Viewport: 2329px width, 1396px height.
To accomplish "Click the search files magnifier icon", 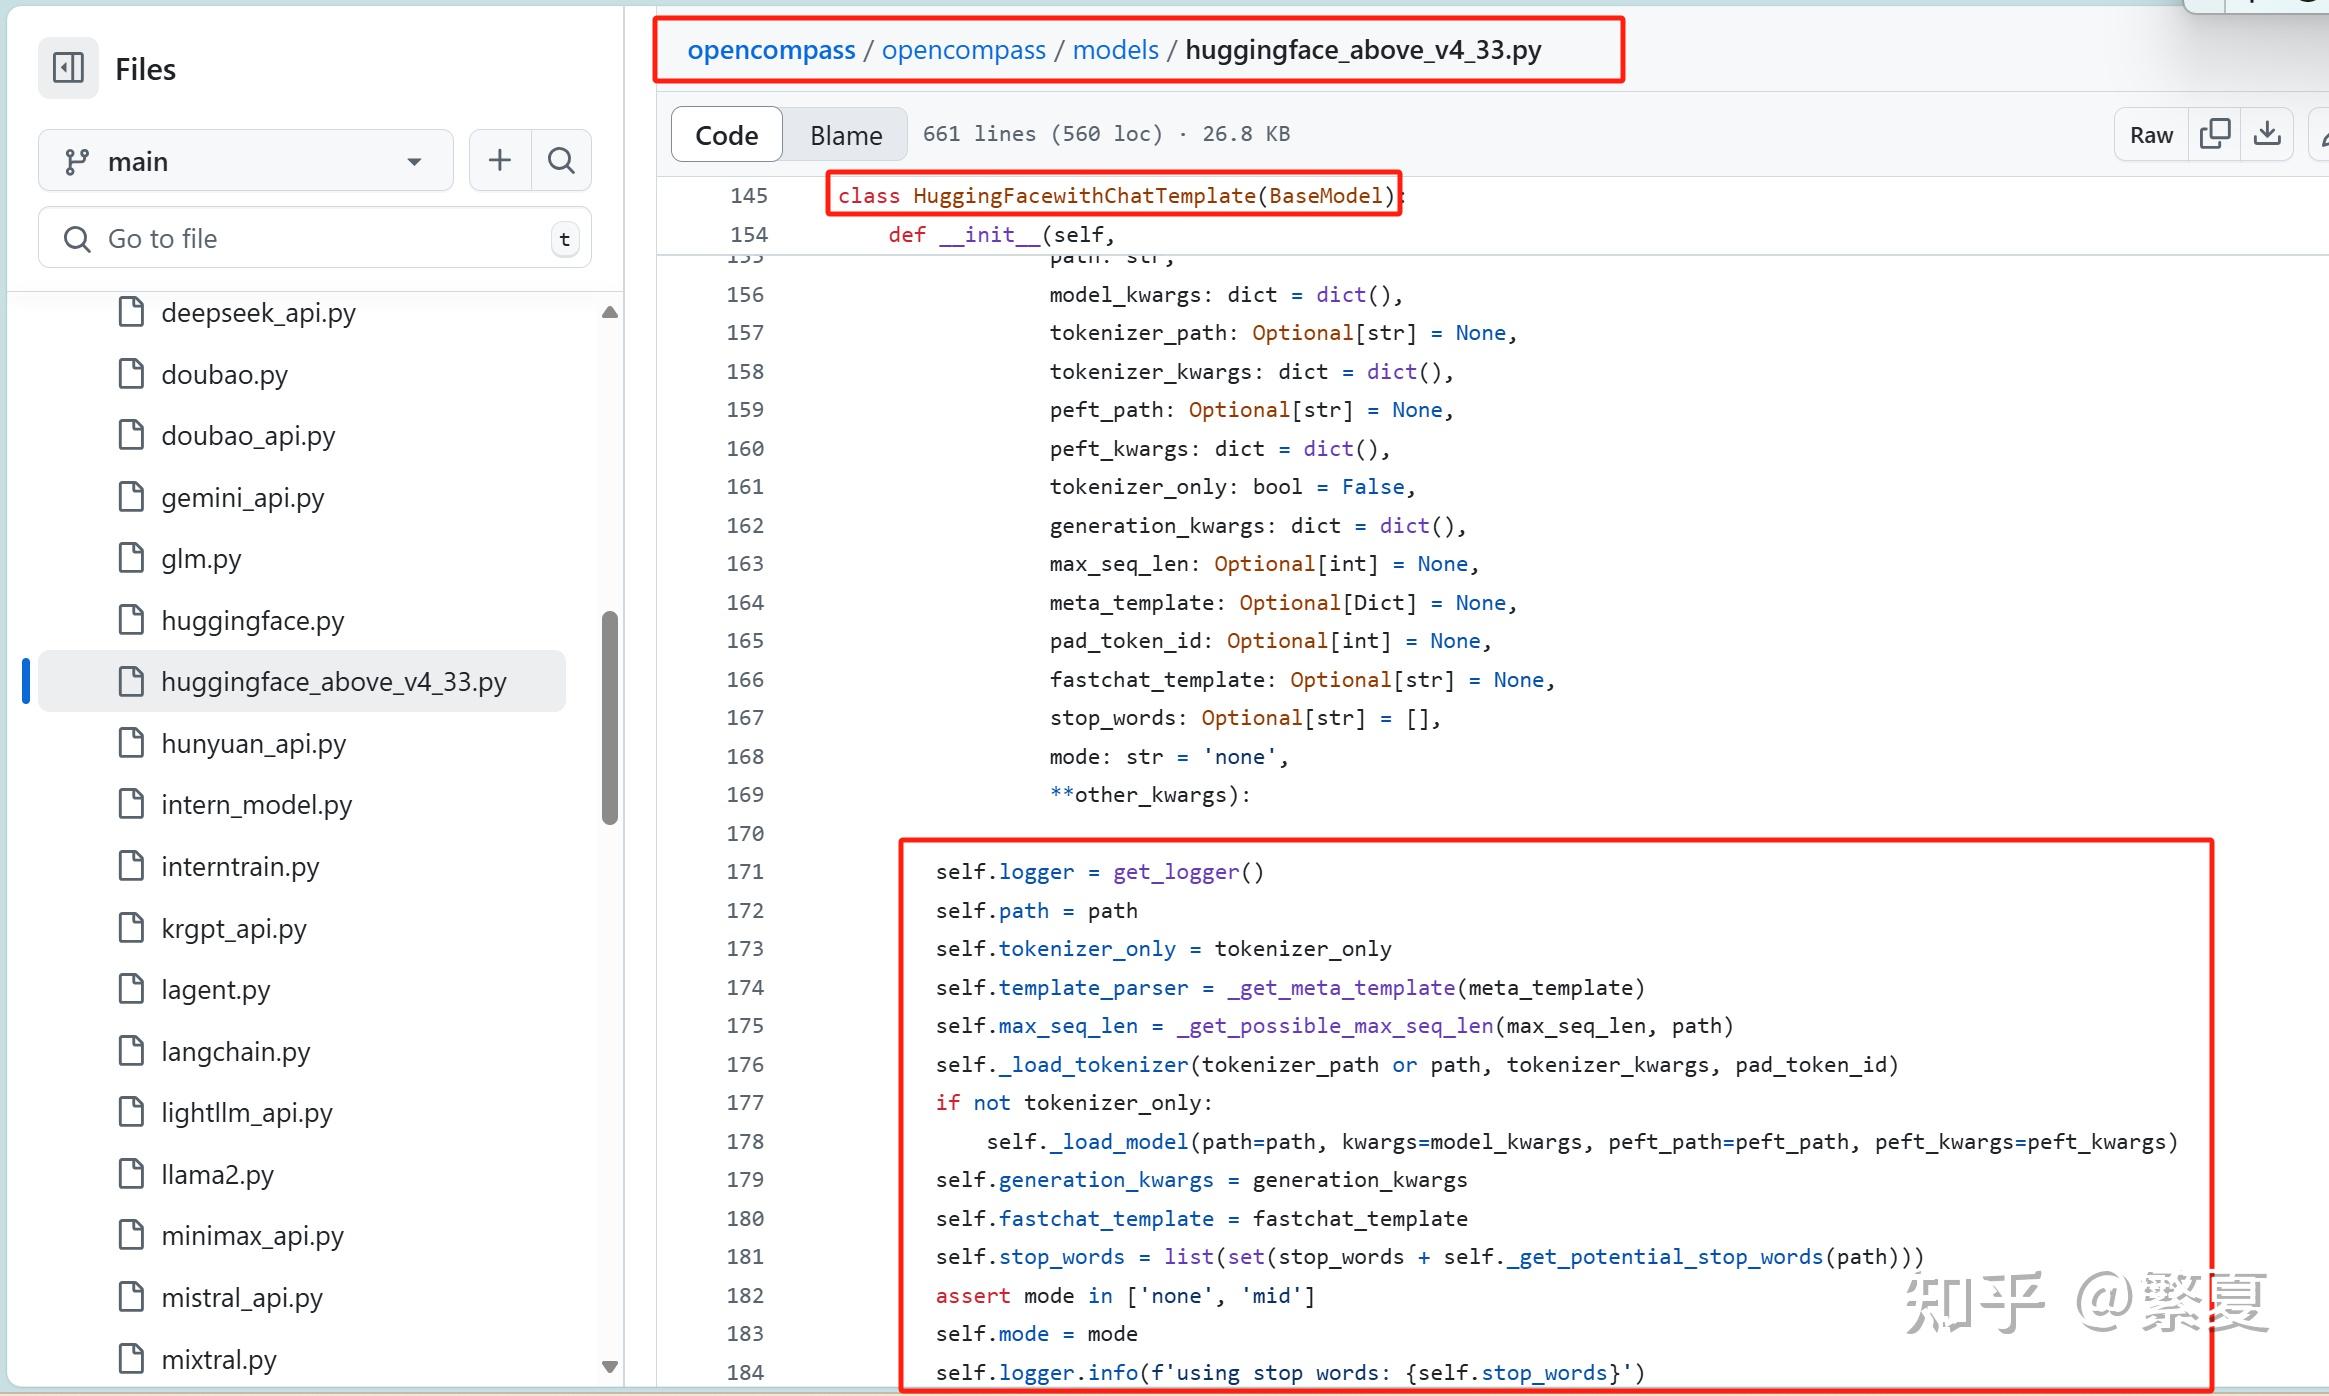I will click(x=561, y=160).
